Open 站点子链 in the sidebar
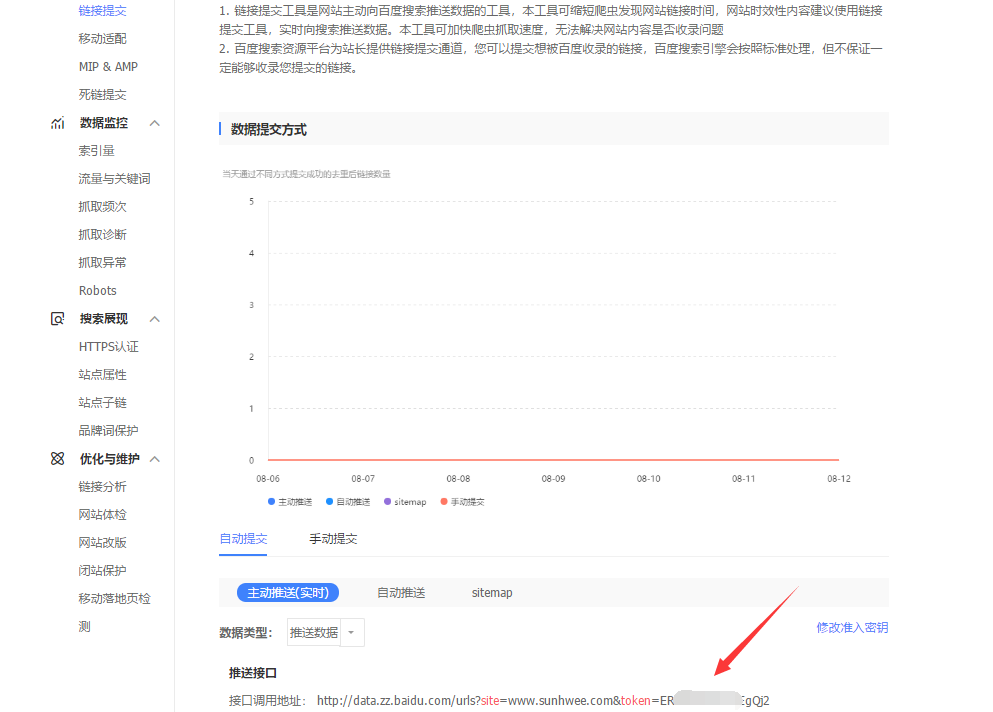The width and height of the screenshot is (993, 712). coord(103,402)
